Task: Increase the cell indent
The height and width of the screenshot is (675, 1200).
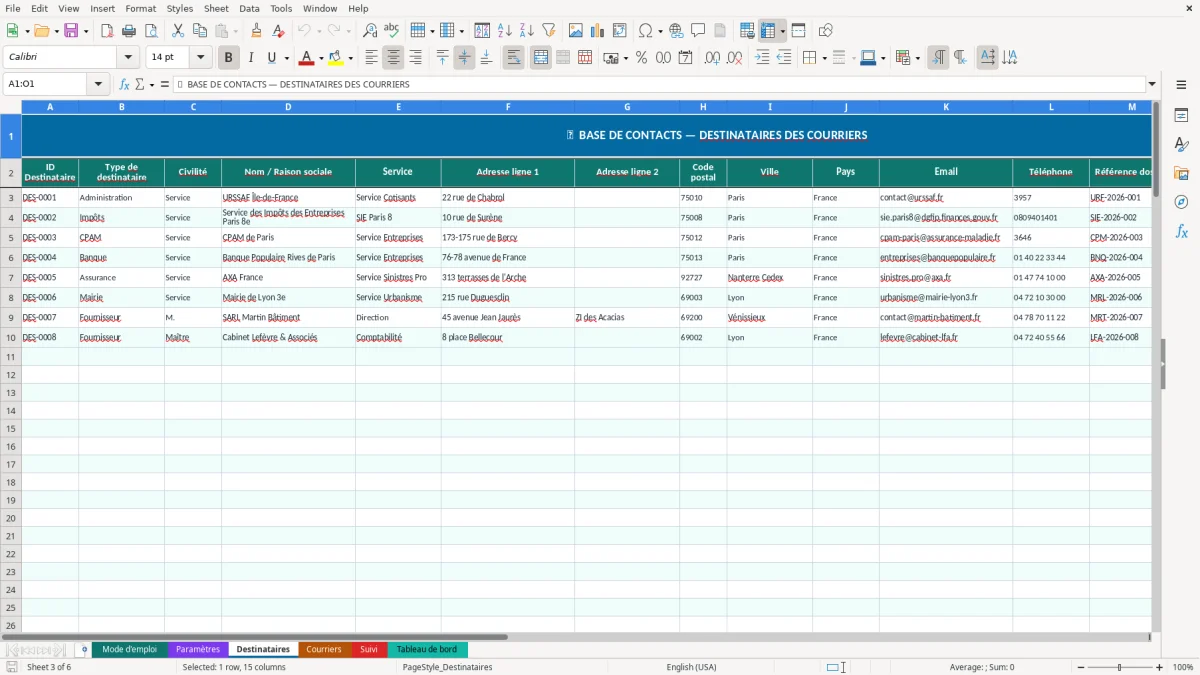Action: click(x=762, y=58)
